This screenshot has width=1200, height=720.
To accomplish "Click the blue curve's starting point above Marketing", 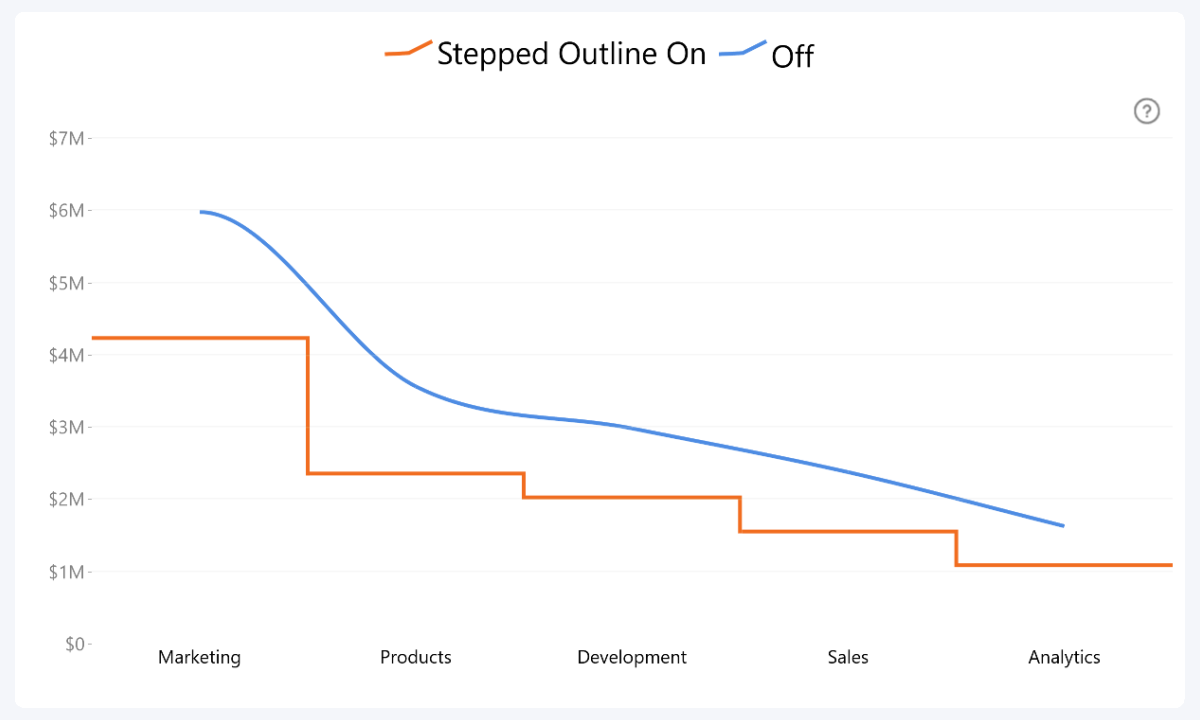I will tap(201, 212).
